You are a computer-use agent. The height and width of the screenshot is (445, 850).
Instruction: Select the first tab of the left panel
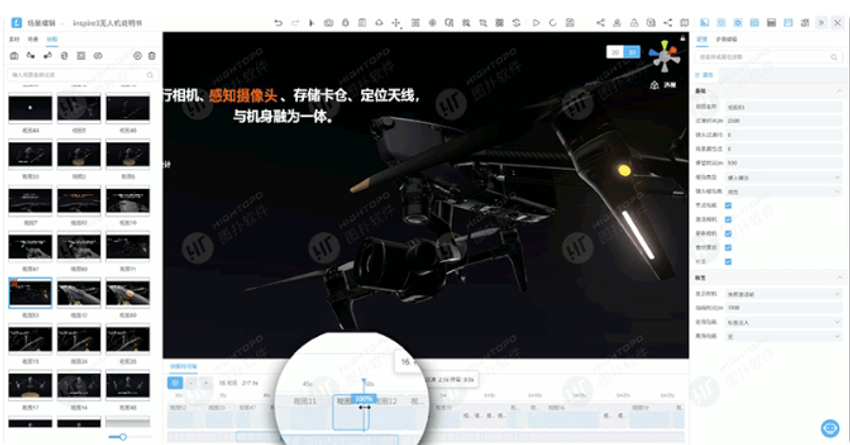(14, 39)
